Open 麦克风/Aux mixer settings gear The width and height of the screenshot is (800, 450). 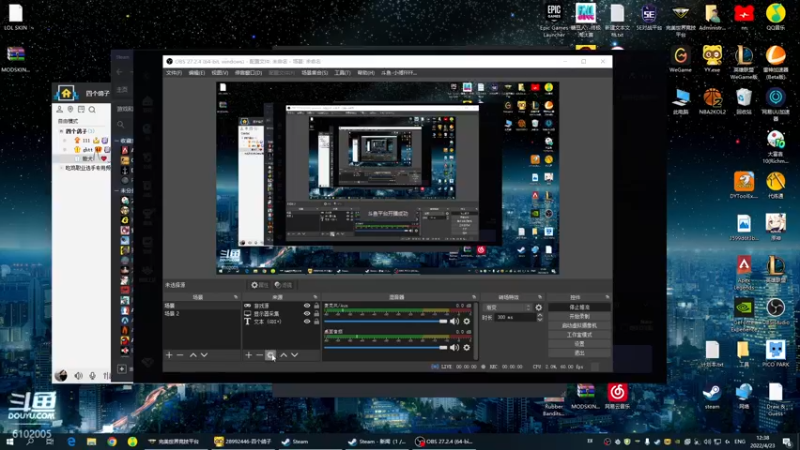point(466,321)
